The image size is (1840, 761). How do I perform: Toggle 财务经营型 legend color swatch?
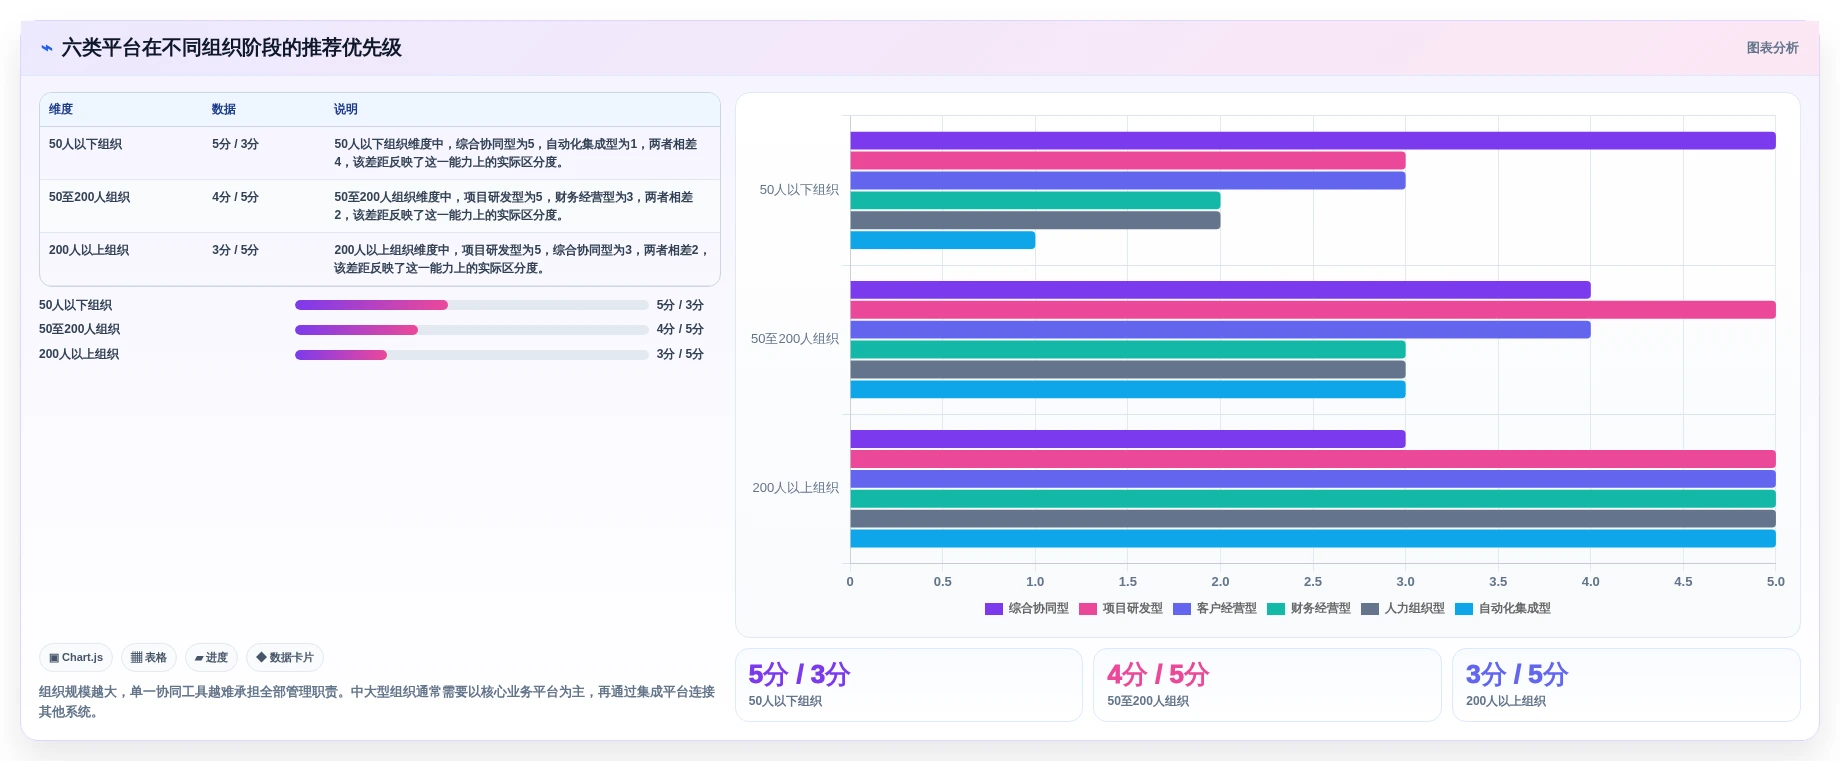click(x=1275, y=608)
